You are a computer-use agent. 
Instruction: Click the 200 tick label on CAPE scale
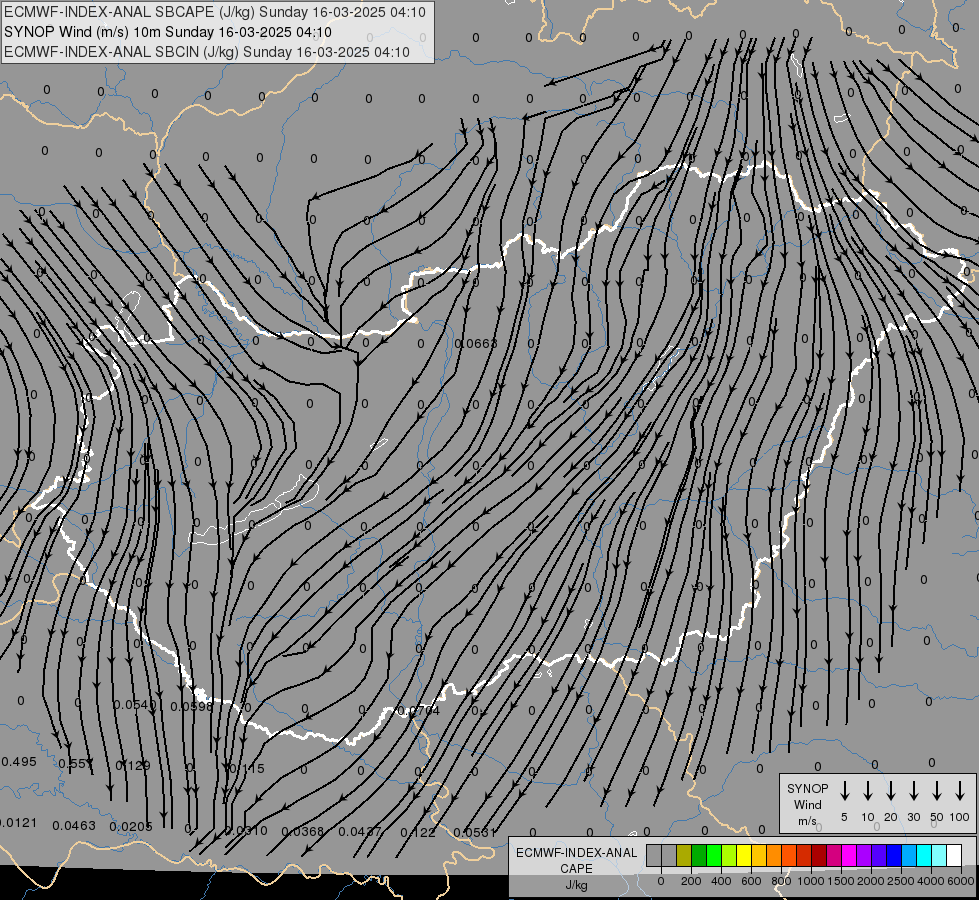click(691, 881)
